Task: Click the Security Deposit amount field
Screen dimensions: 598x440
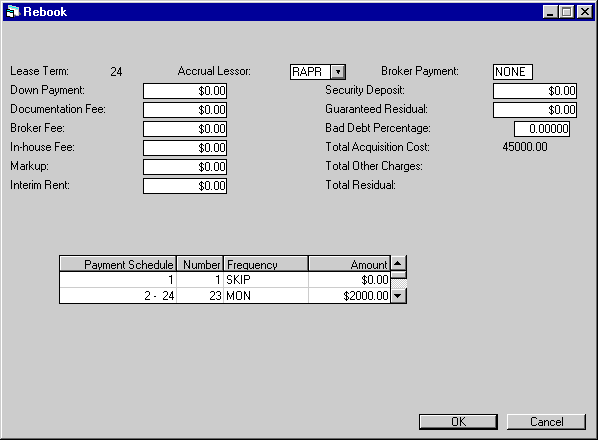Action: pos(535,91)
